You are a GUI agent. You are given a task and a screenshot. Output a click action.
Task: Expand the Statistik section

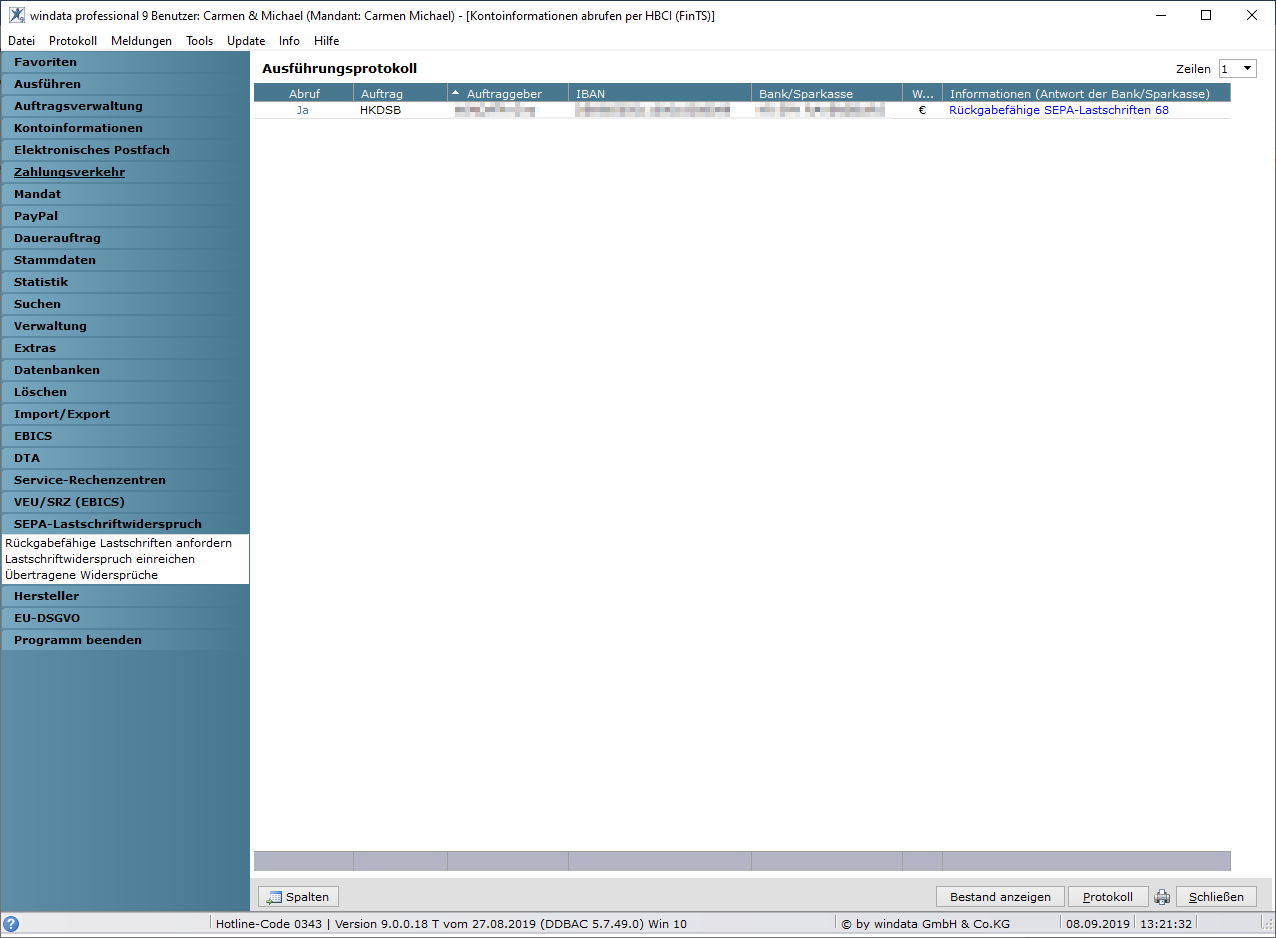125,282
